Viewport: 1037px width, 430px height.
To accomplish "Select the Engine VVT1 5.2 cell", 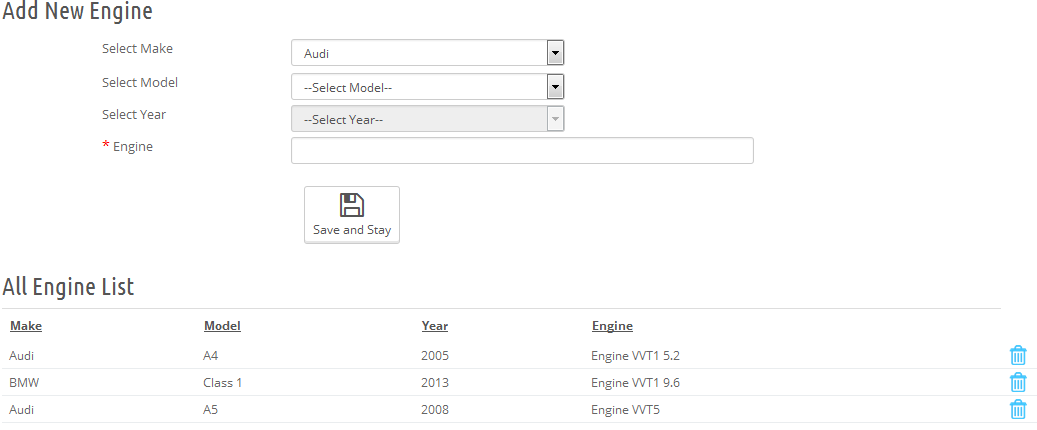I will coord(635,355).
